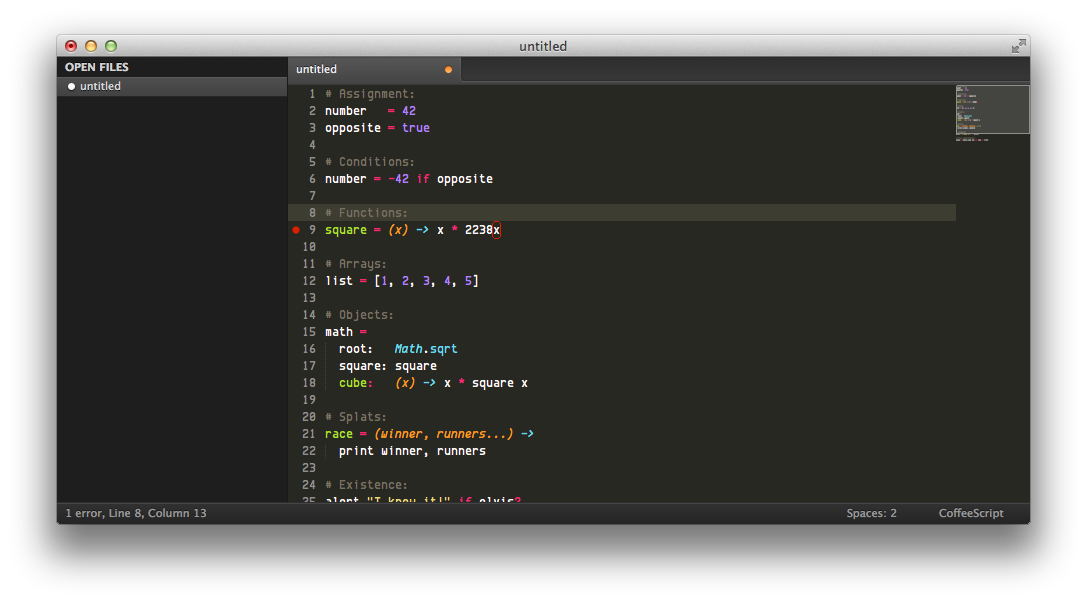This screenshot has width=1087, height=603.
Task: Click line number 1 in the gutter
Action: pyautogui.click(x=312, y=93)
